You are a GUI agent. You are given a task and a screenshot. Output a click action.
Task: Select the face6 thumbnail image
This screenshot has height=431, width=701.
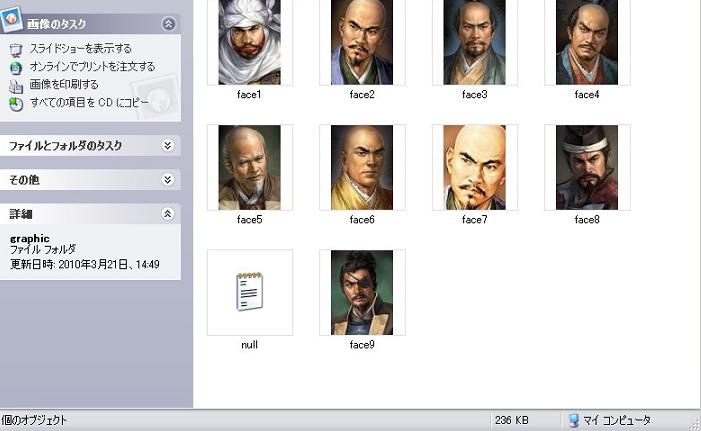click(x=362, y=168)
